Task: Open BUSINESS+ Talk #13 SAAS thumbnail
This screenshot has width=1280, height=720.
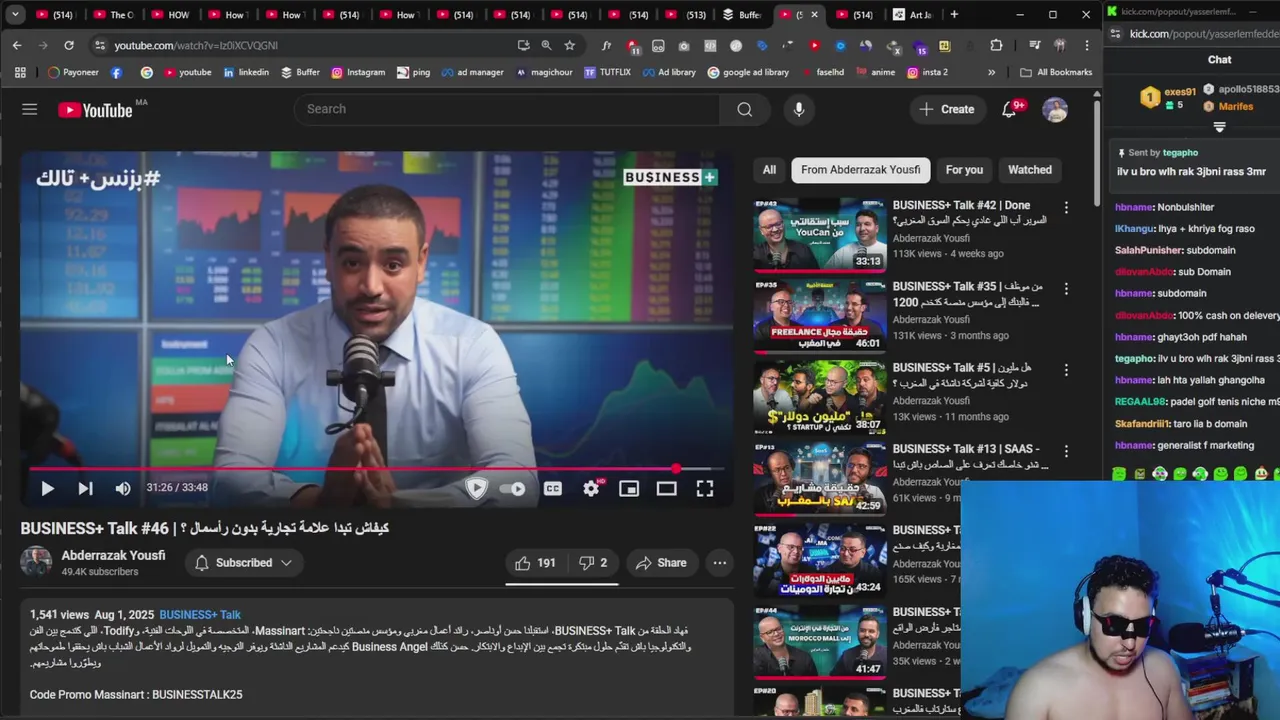Action: [x=820, y=478]
